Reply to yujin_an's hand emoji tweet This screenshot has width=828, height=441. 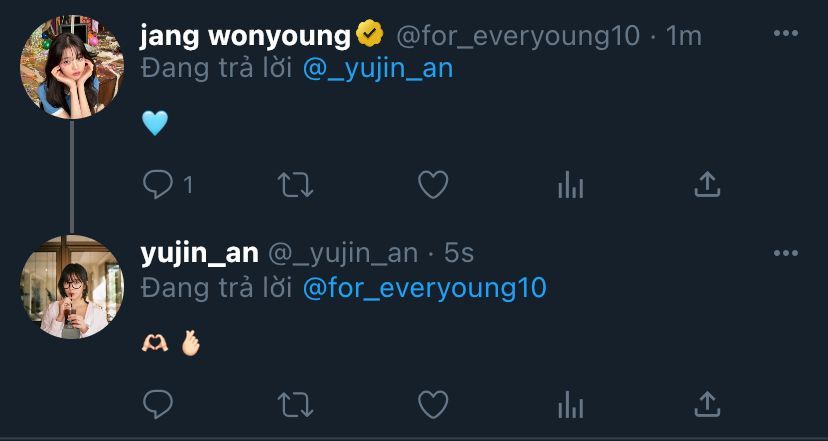click(158, 405)
